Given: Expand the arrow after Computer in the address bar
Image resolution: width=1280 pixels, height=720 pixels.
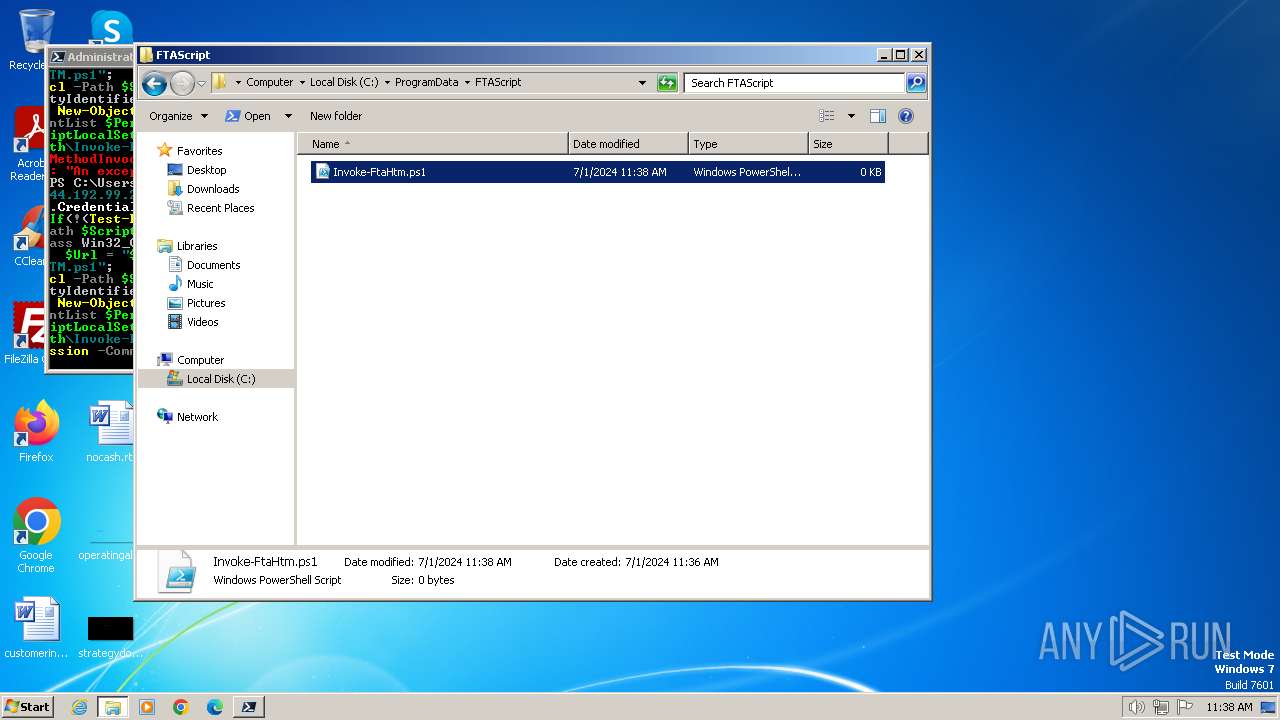Looking at the screenshot, I should point(302,83).
